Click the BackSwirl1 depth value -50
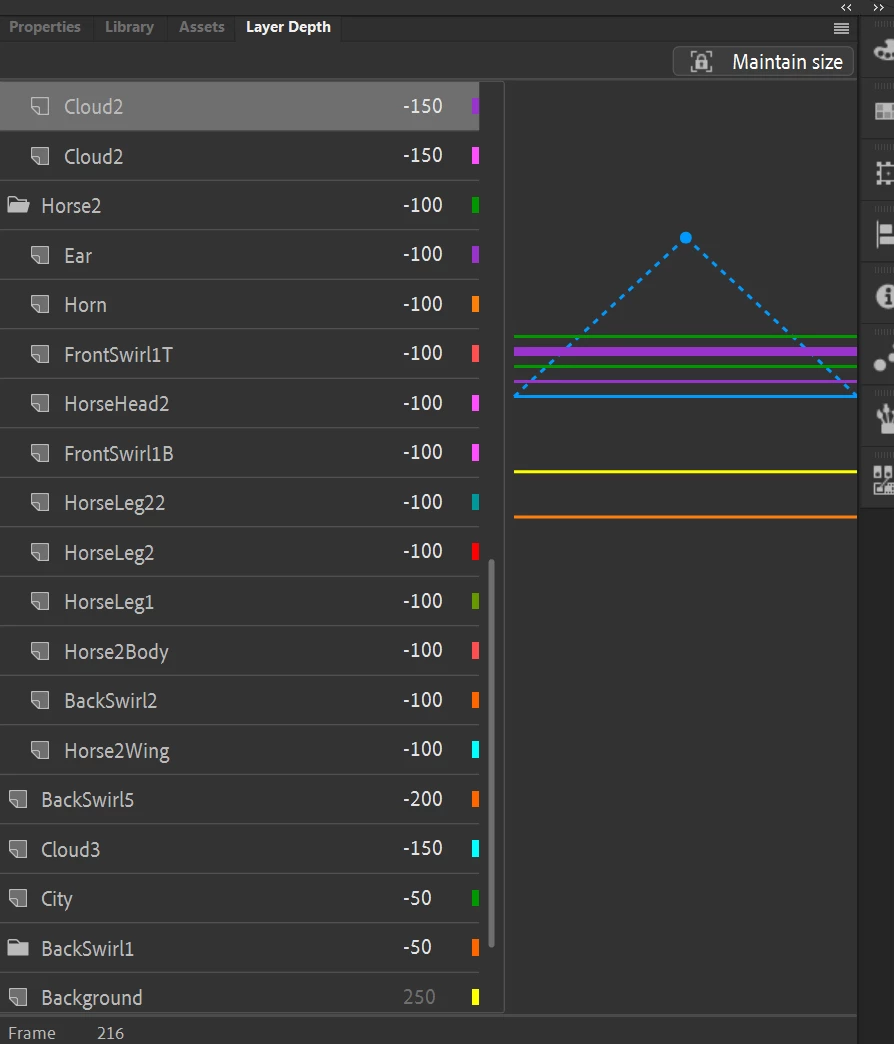 click(x=417, y=947)
